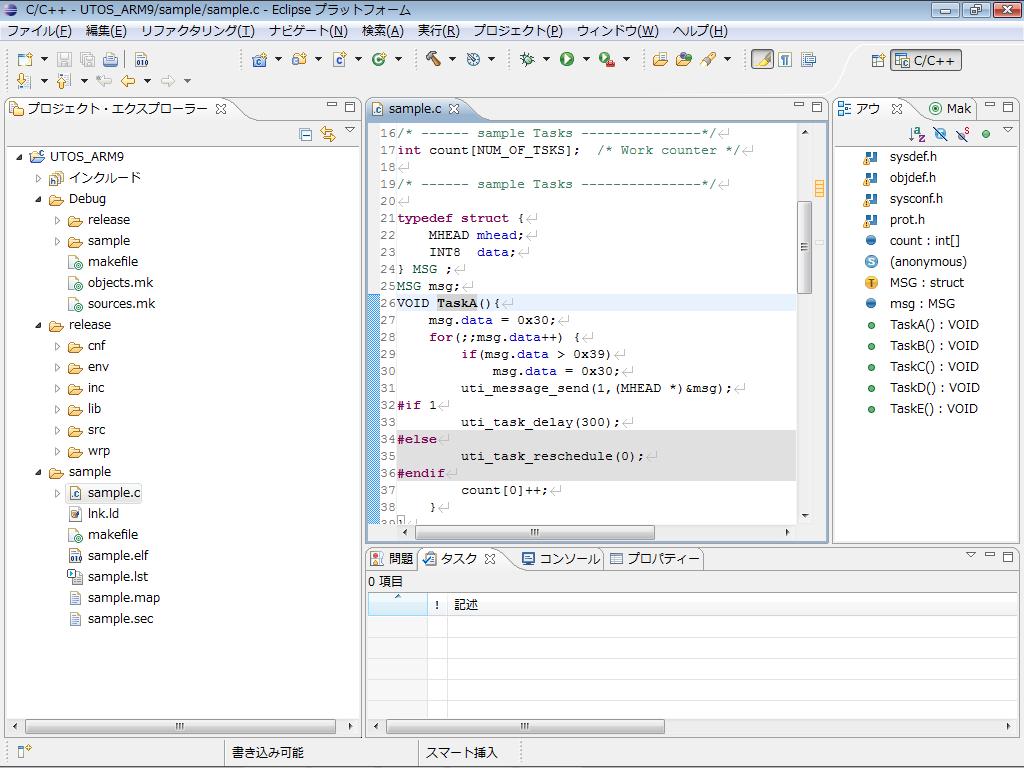Click the Debug bug icon
Screen dimensions: 1024x768
pyautogui.click(x=527, y=59)
